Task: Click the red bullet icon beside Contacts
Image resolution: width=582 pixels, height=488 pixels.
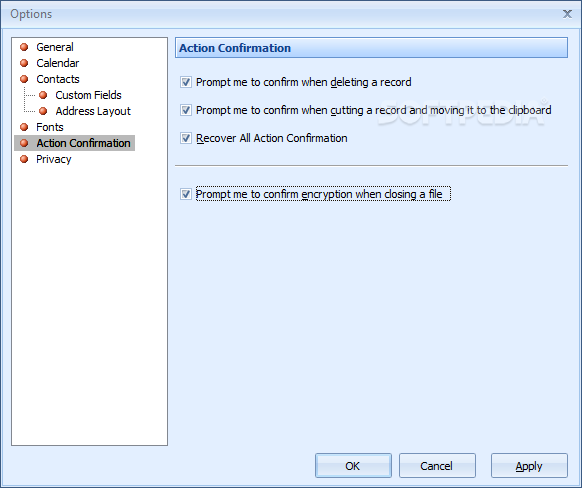Action: (24, 79)
